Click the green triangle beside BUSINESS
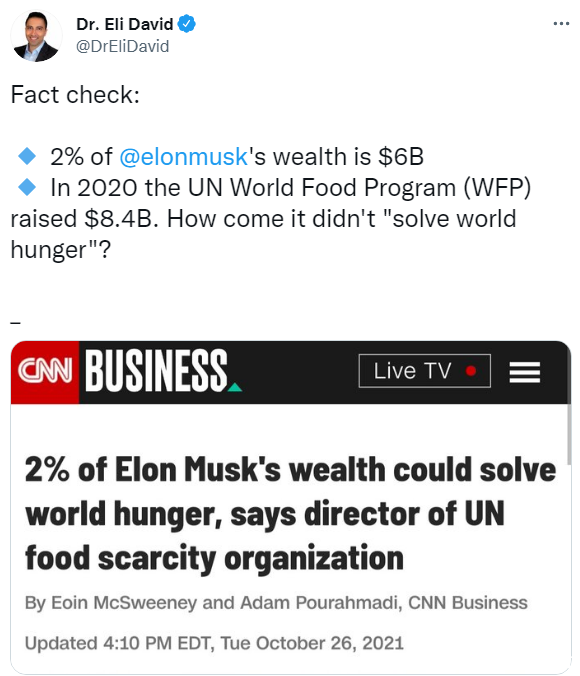 [x=235, y=387]
